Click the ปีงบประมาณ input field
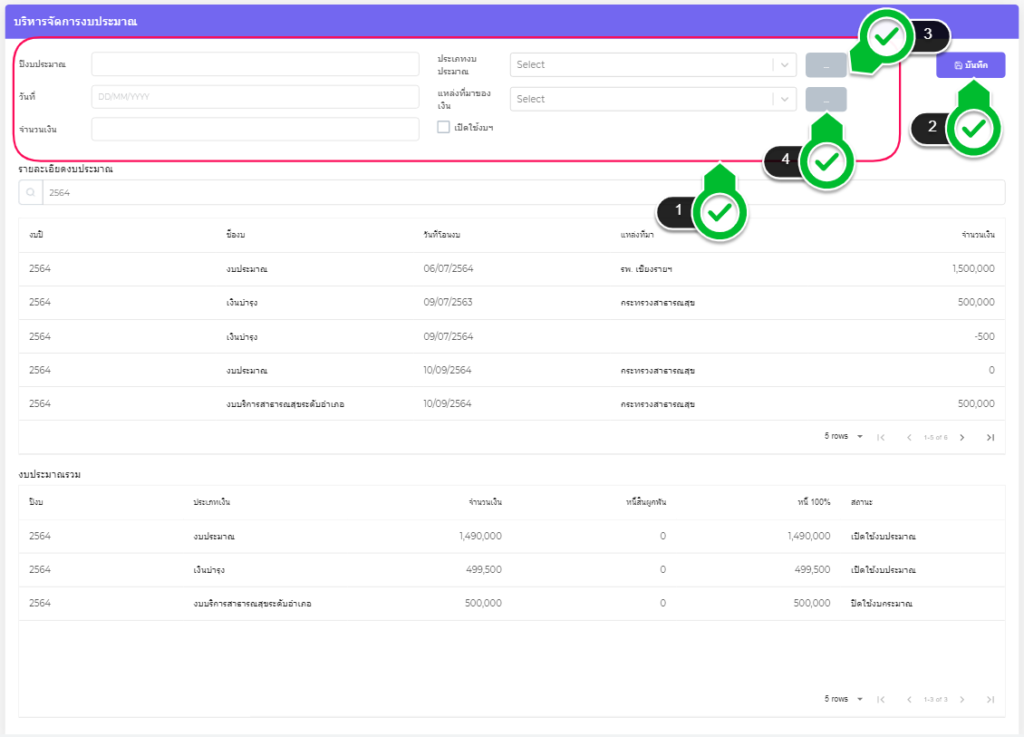This screenshot has width=1024, height=737. coord(255,64)
